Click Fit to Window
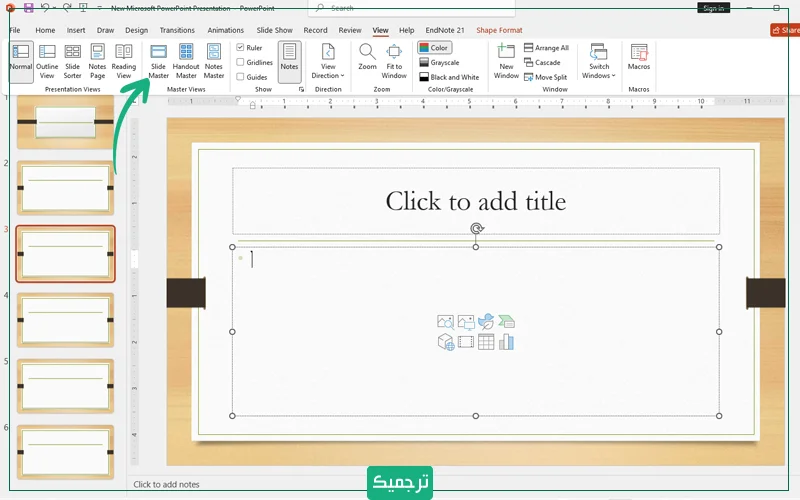Viewport: 800px width, 500px height. tap(394, 61)
